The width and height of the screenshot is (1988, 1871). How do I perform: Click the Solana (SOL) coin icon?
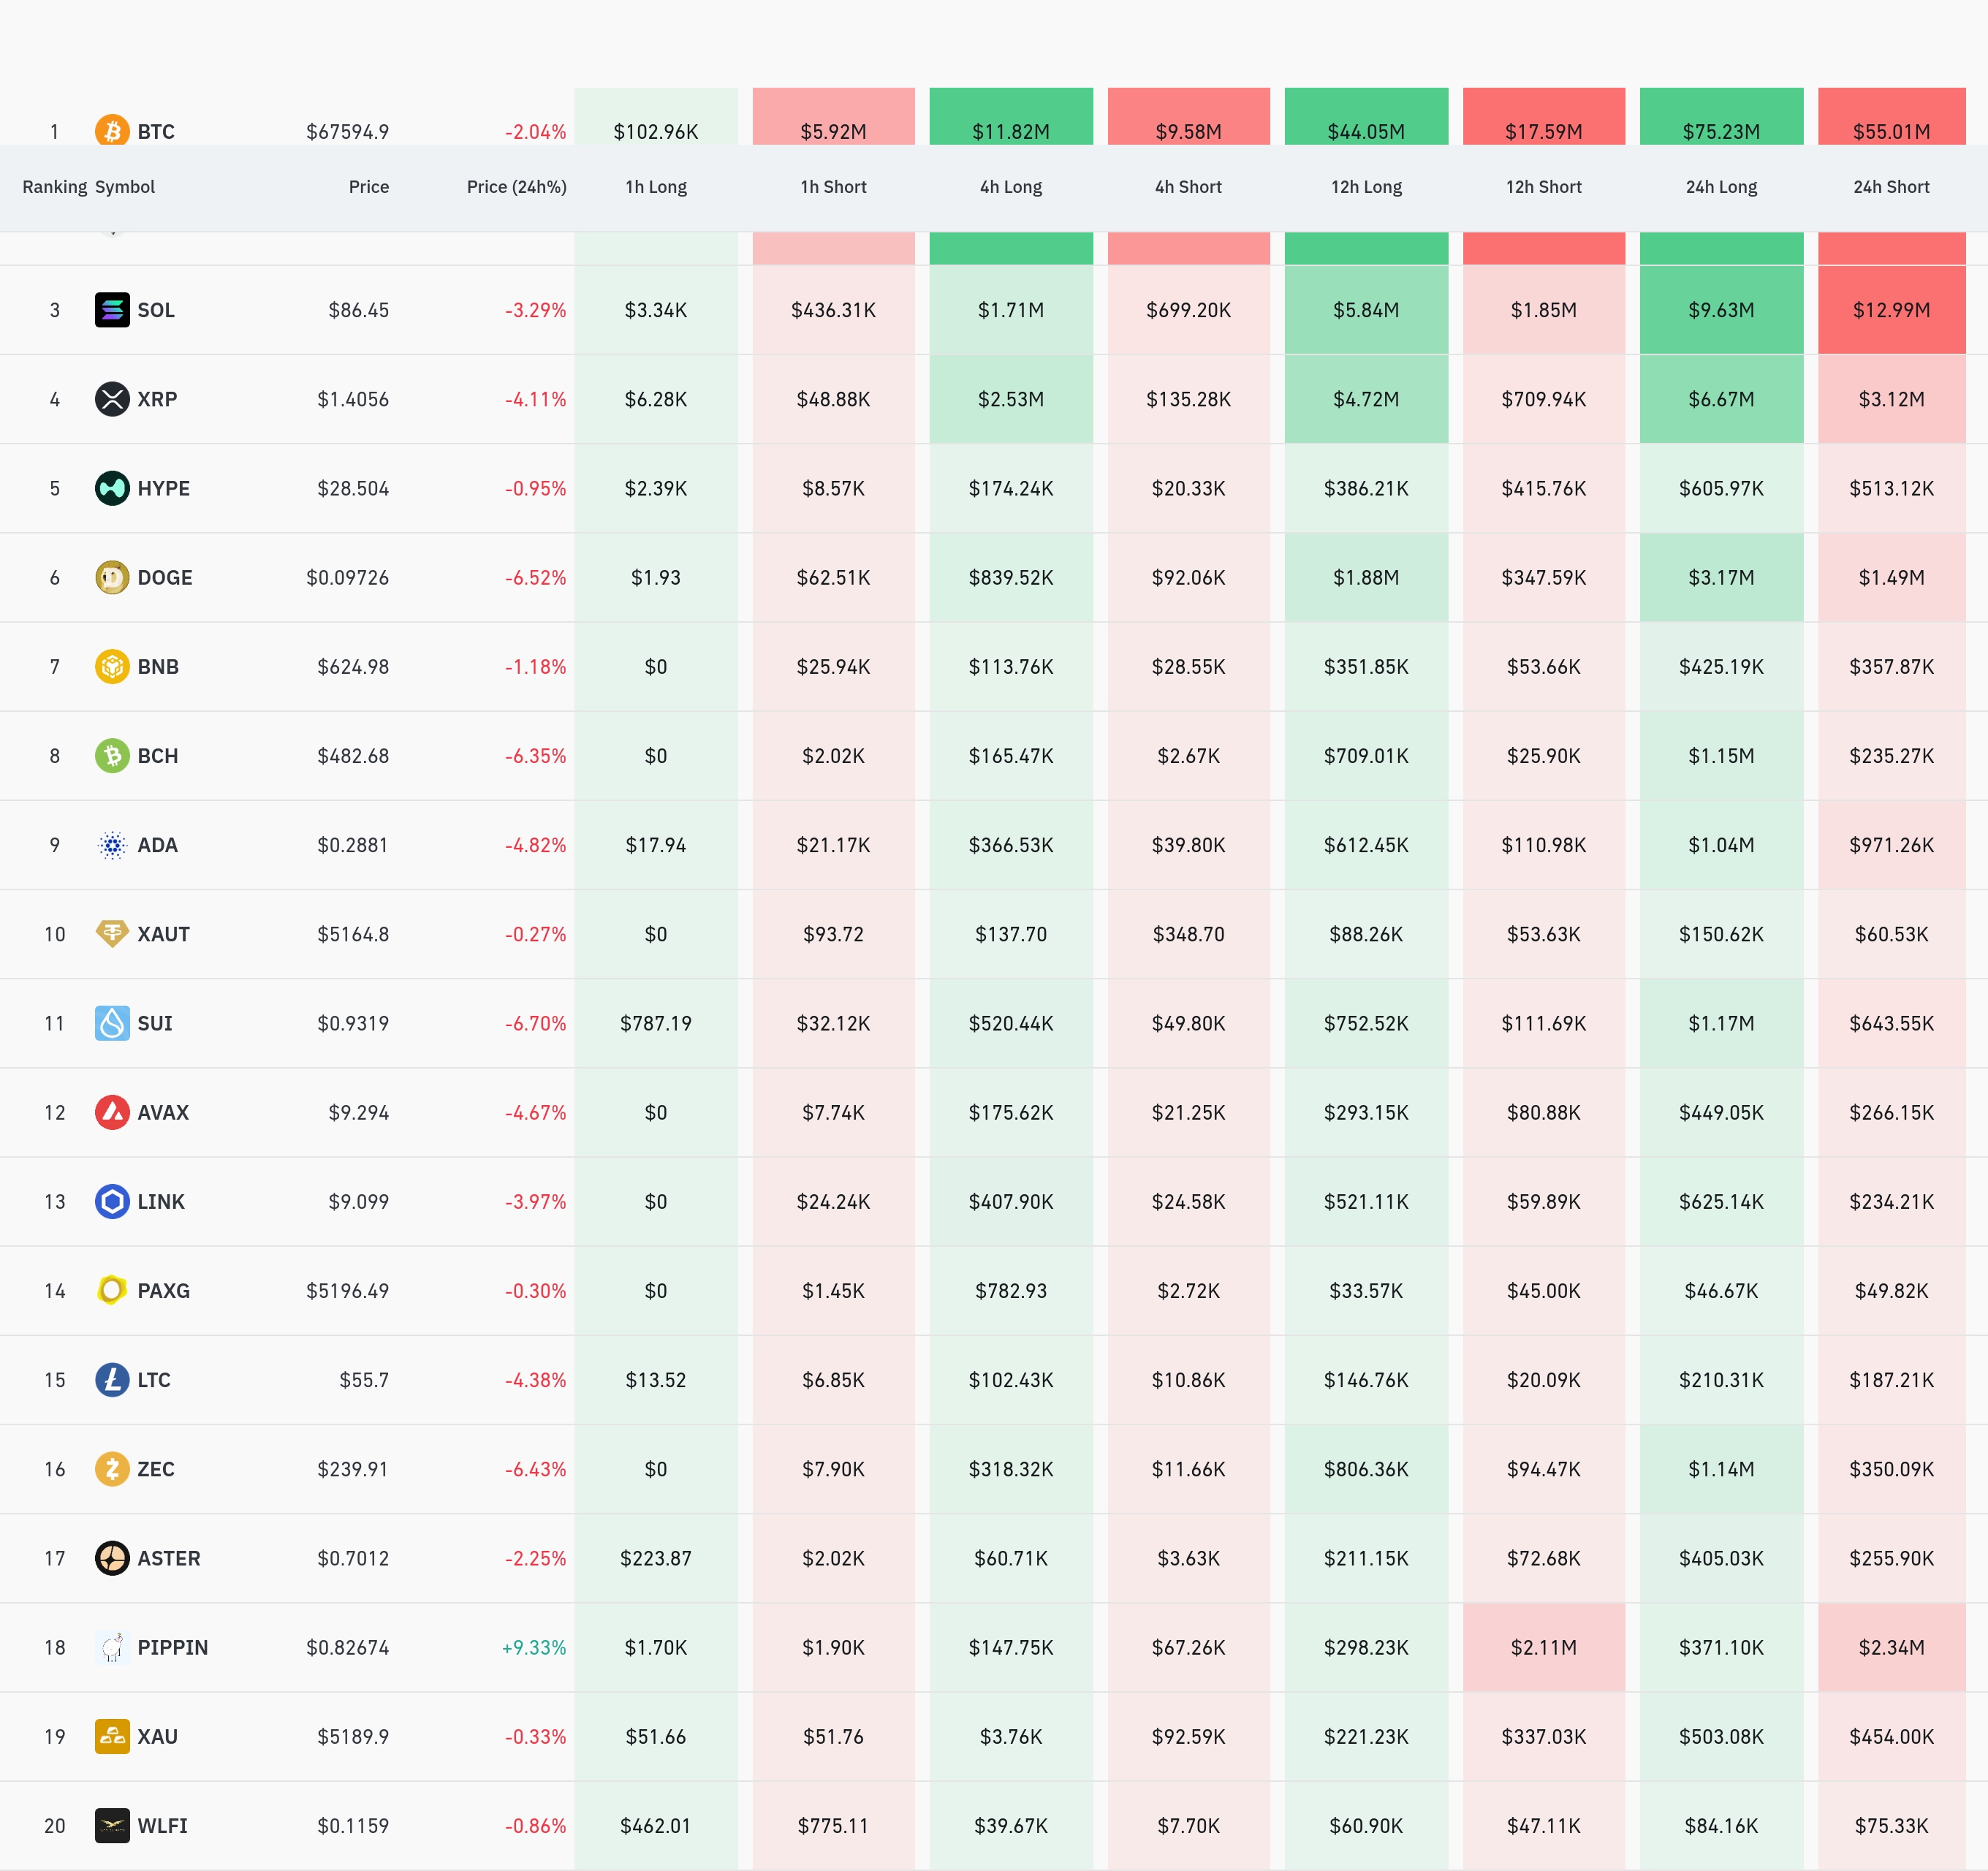pyautogui.click(x=112, y=310)
